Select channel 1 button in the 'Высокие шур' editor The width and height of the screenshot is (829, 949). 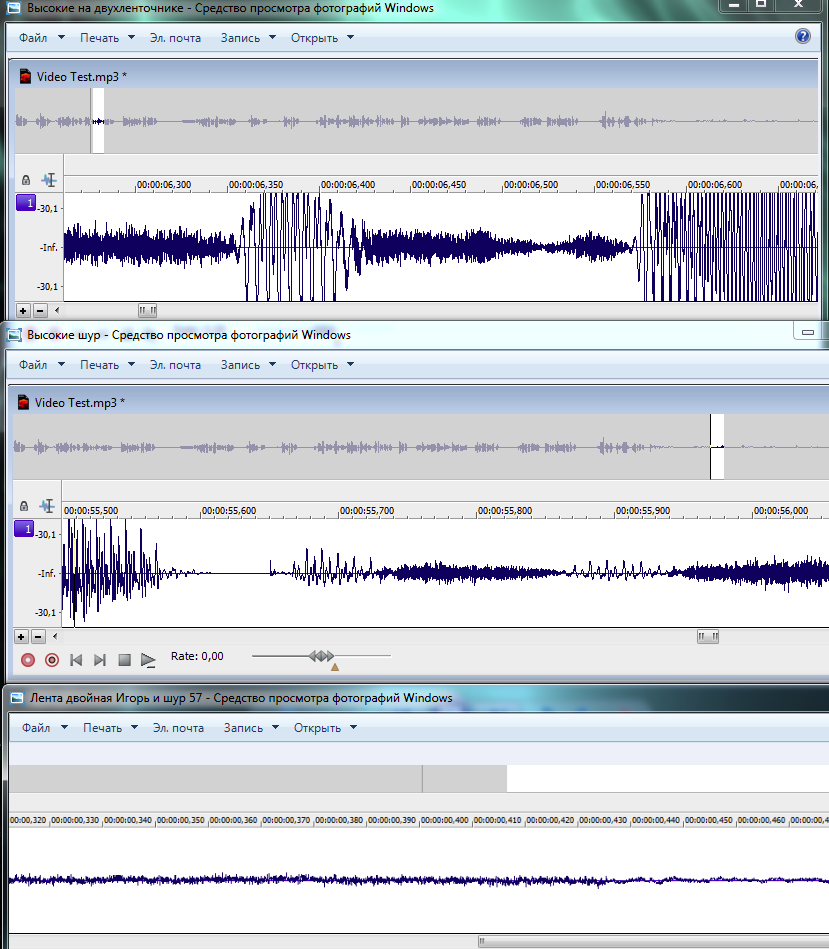point(24,529)
